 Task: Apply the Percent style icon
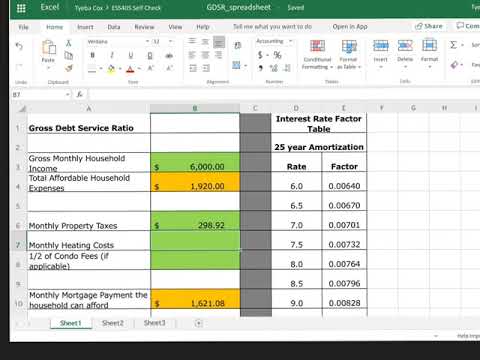point(277,55)
